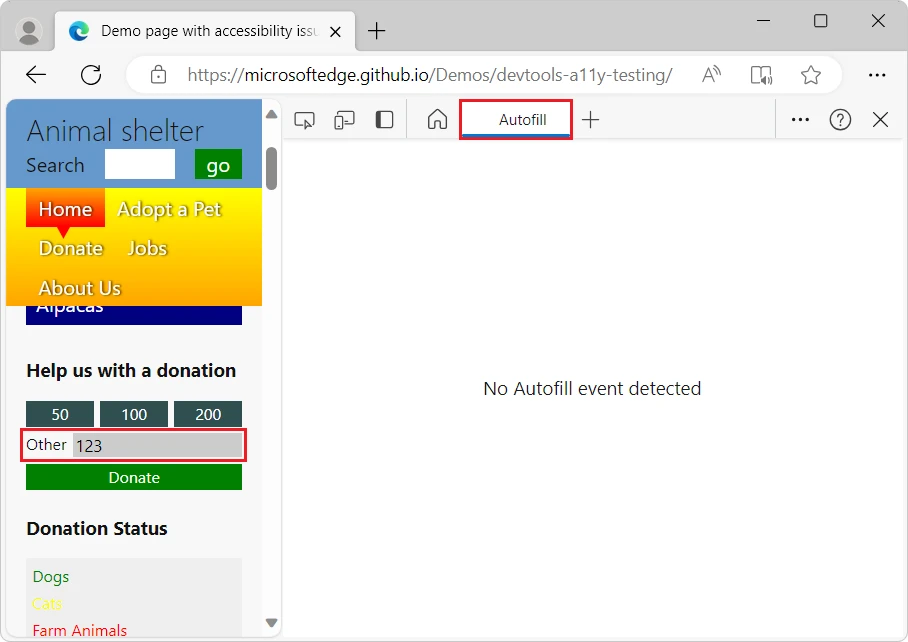Close the DevTools panel
Viewport: 908px width, 642px height.
pyautogui.click(x=880, y=120)
